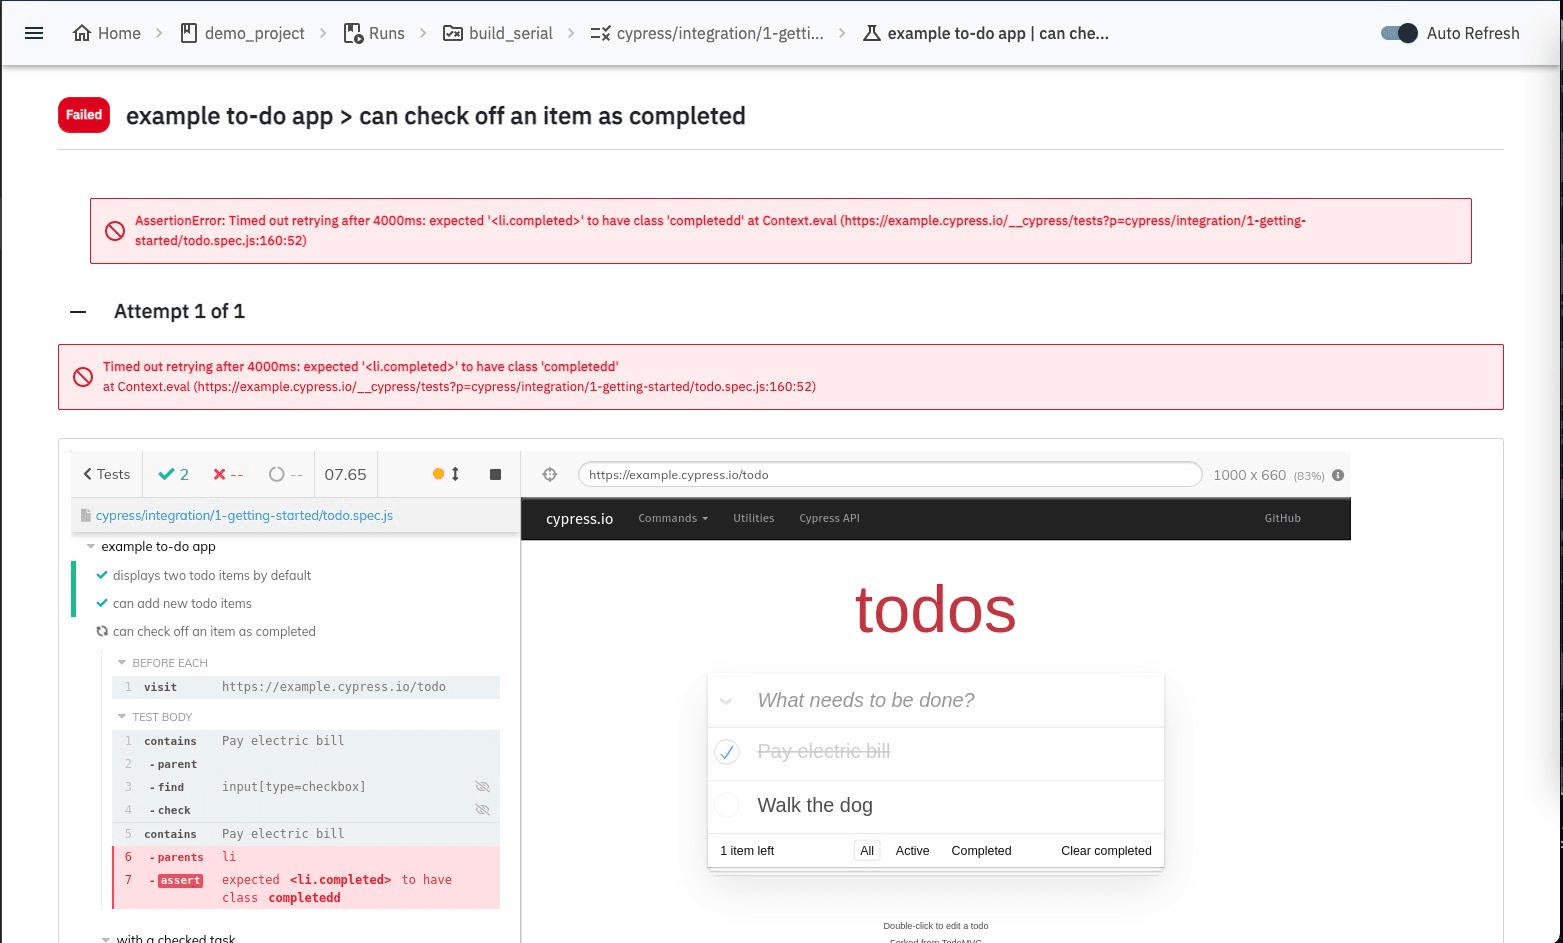1563x943 pixels.
Task: Click the parents li command row
Action: point(306,857)
